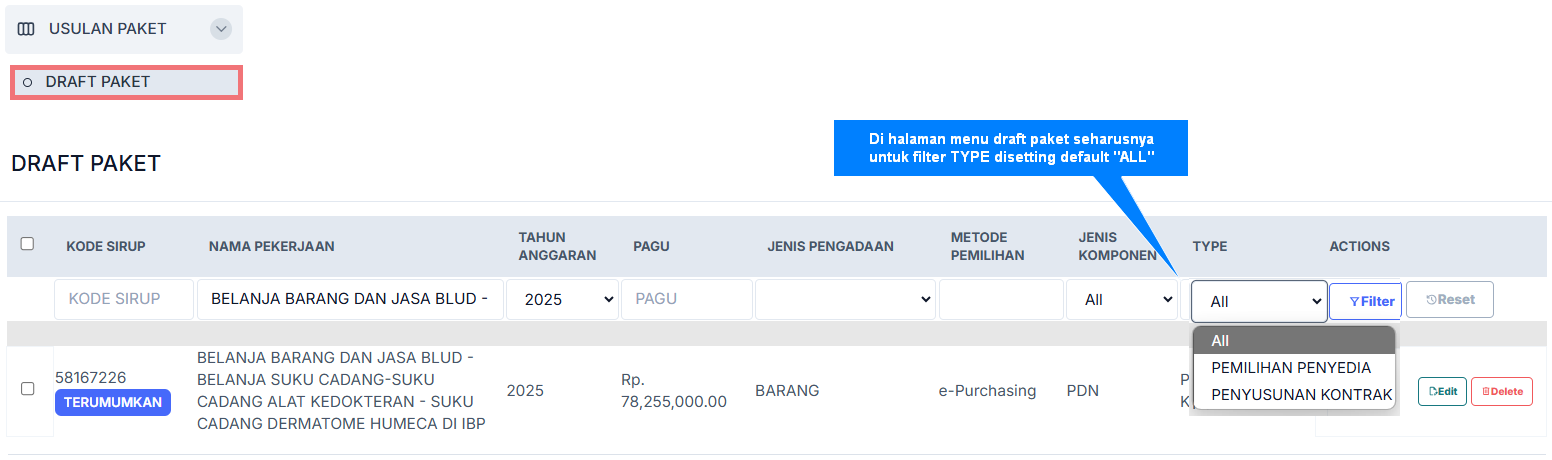Choose PEMILIHAN PENYEDIA from TYPE list
Viewport: 1552px width, 460px height.
point(1289,368)
